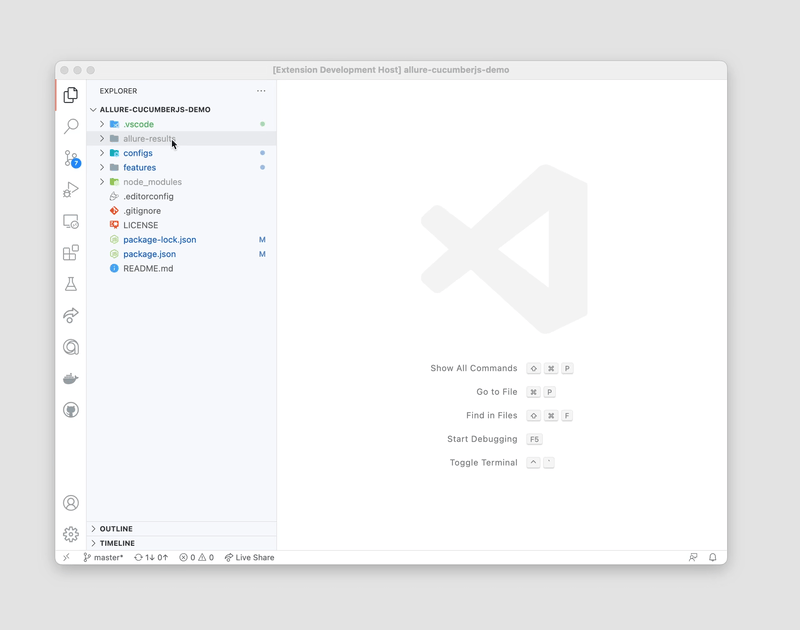Open the Run and Debug view
The width and height of the screenshot is (800, 630).
click(71, 190)
